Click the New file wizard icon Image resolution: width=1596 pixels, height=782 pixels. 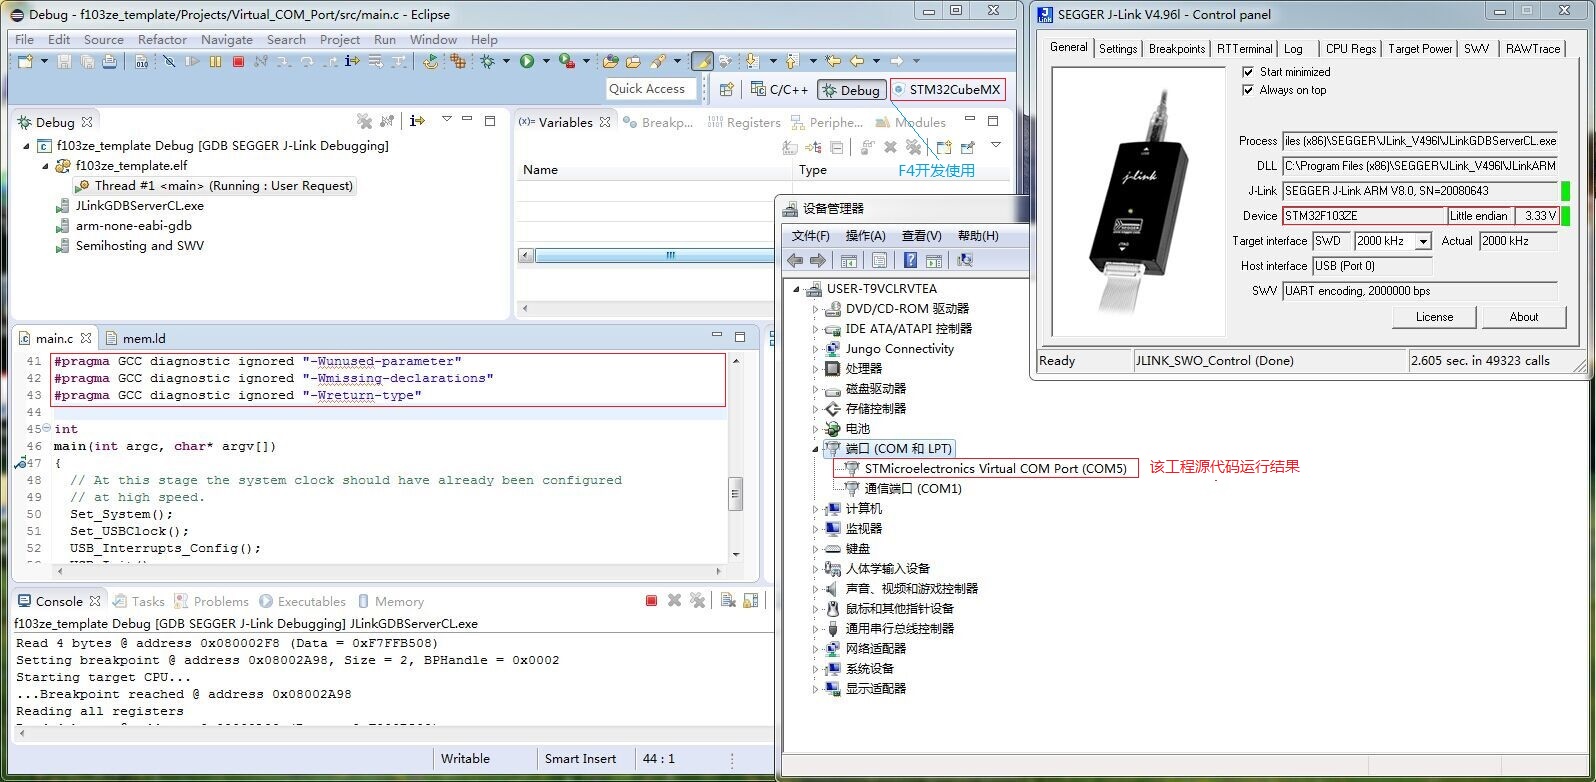click(24, 62)
